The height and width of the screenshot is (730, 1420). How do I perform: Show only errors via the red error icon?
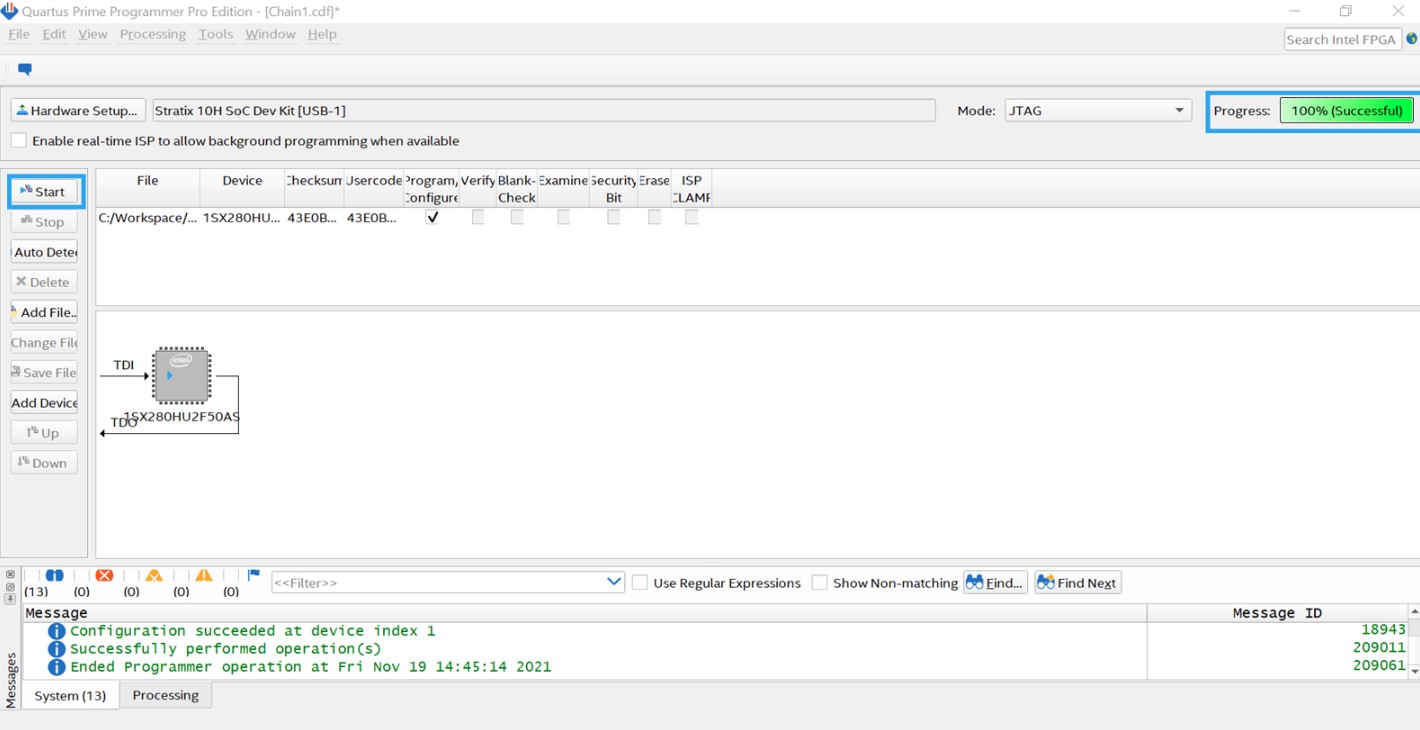[x=105, y=575]
